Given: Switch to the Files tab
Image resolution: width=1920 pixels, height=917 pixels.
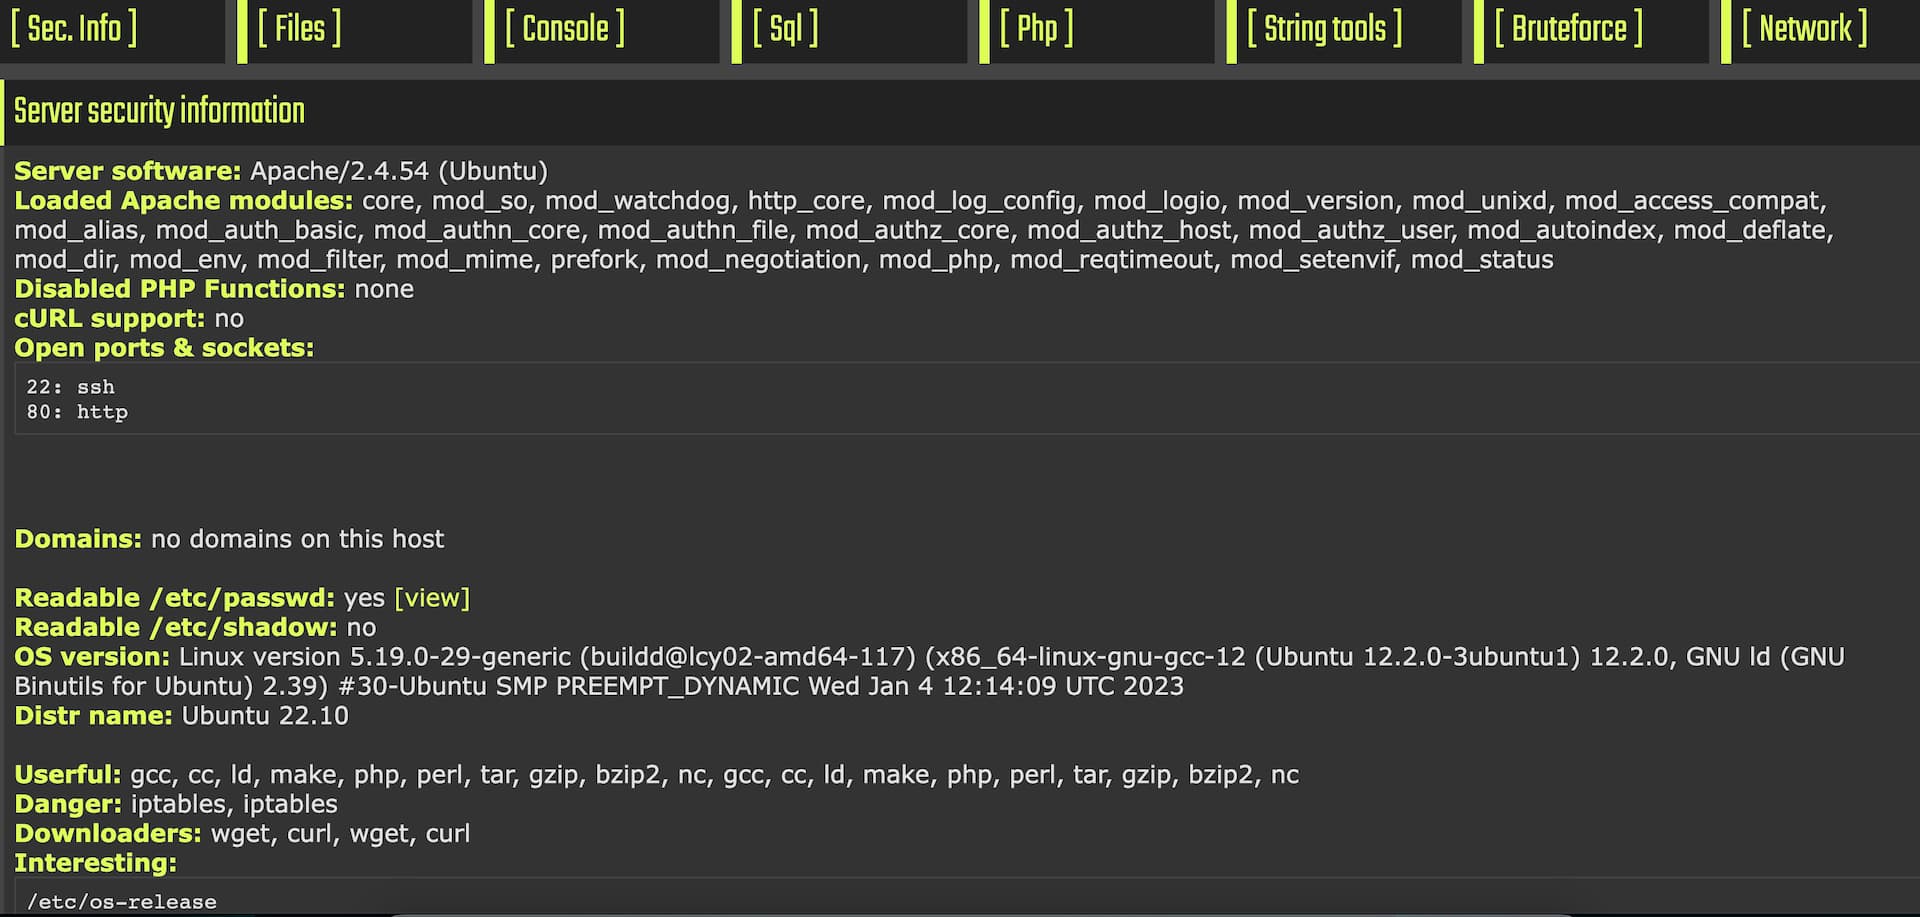Looking at the screenshot, I should click(x=299, y=29).
